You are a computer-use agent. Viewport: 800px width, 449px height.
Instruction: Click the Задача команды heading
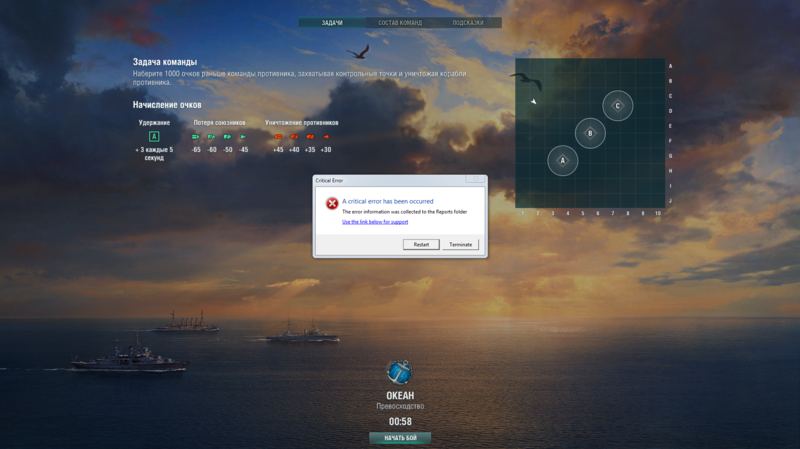pyautogui.click(x=165, y=62)
